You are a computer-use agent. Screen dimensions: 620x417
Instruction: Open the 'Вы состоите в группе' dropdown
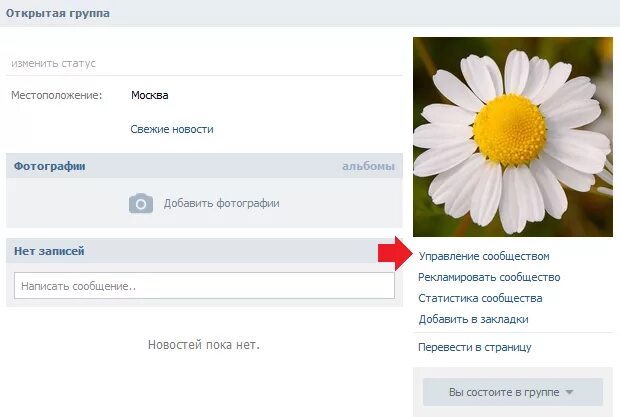(x=512, y=392)
